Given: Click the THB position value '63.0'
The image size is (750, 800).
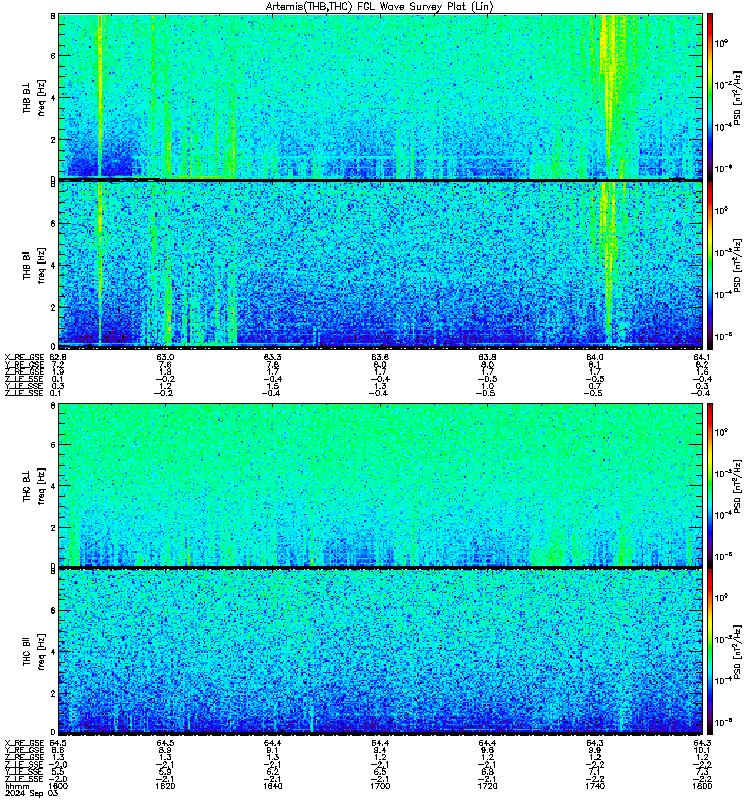Looking at the screenshot, I should [x=165, y=357].
